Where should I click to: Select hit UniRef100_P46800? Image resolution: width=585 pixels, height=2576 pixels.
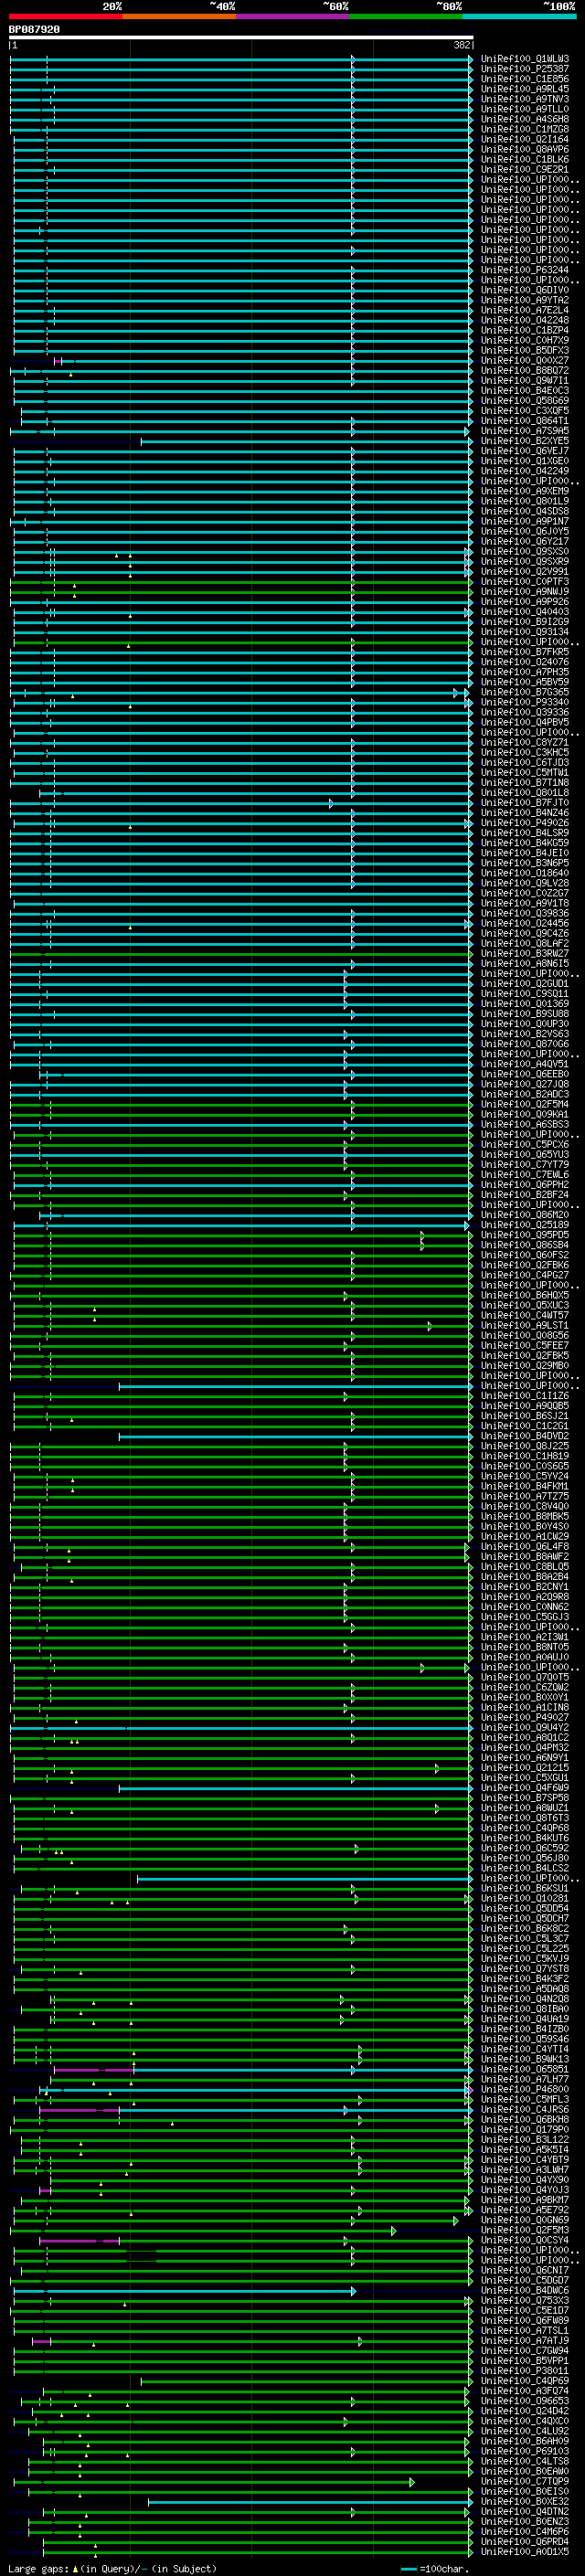pos(525,2090)
